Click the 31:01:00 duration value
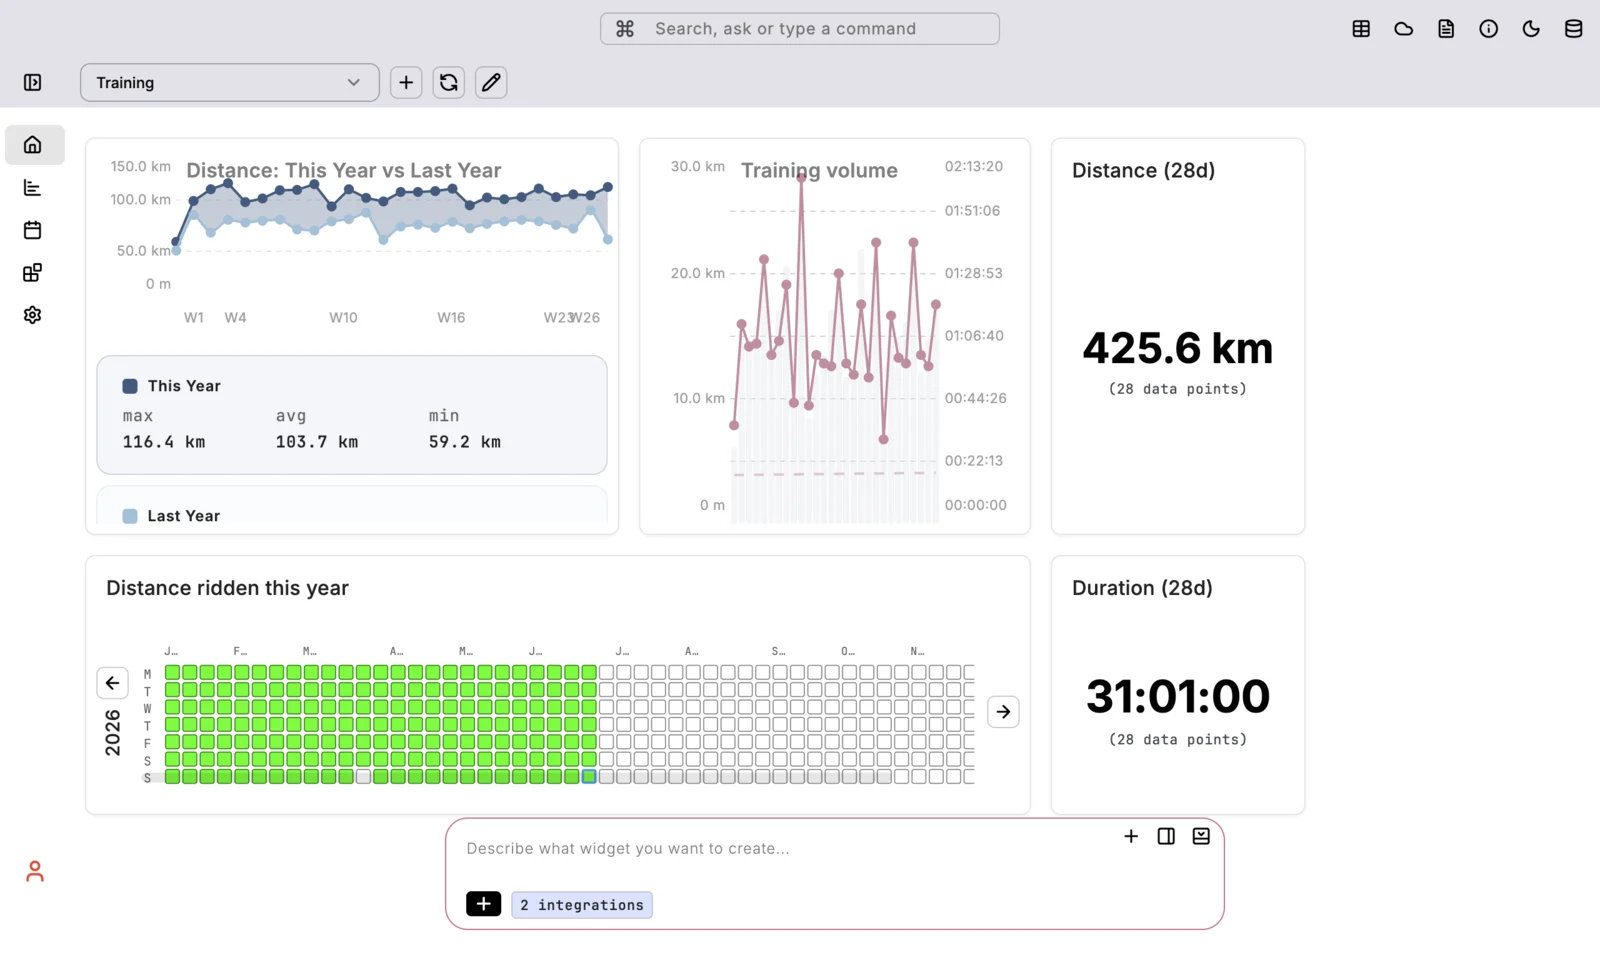Screen dimensions: 1600x960 (x=1178, y=696)
